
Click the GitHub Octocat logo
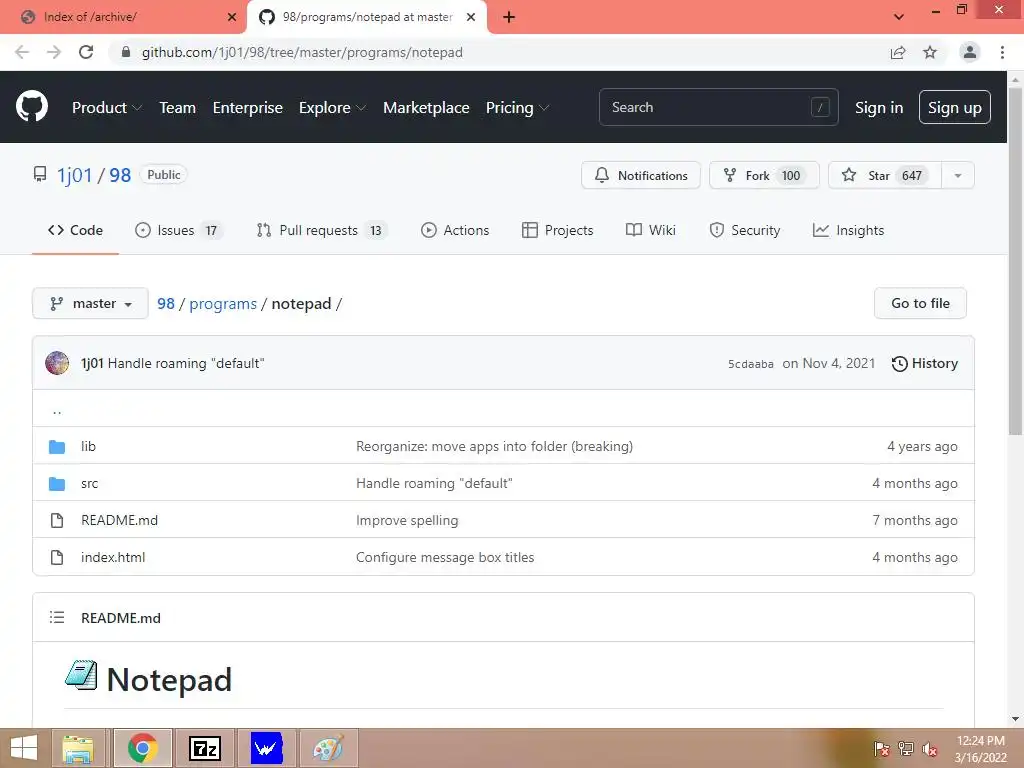(x=32, y=107)
